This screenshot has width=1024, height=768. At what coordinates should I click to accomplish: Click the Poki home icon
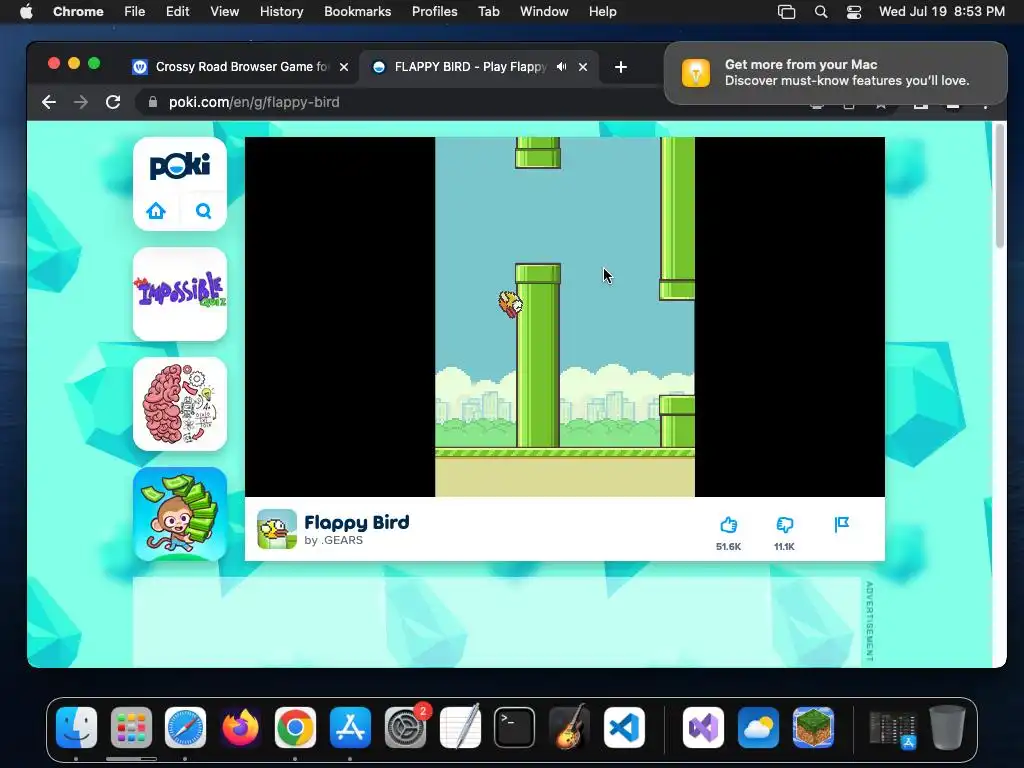[x=156, y=211]
